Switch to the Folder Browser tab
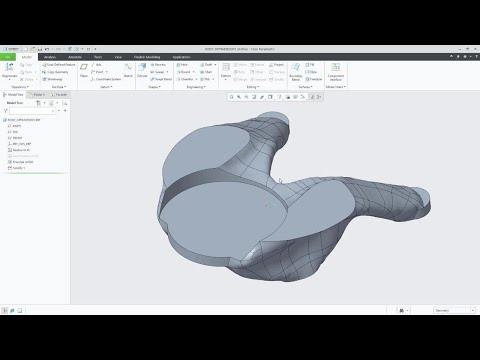The width and height of the screenshot is (480, 360). 37,95
